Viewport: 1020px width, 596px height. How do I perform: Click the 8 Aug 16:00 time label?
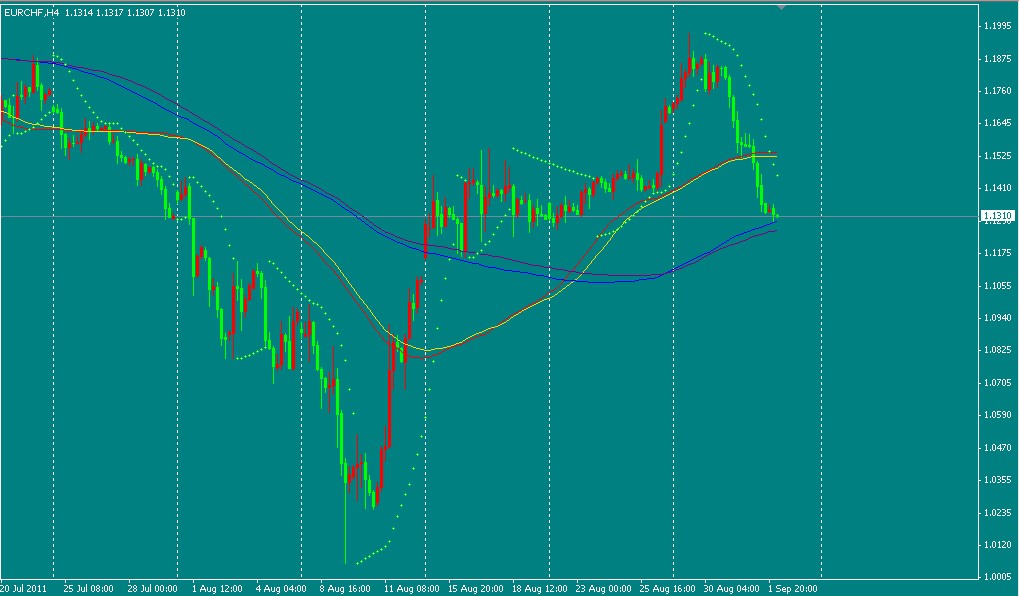coord(345,589)
